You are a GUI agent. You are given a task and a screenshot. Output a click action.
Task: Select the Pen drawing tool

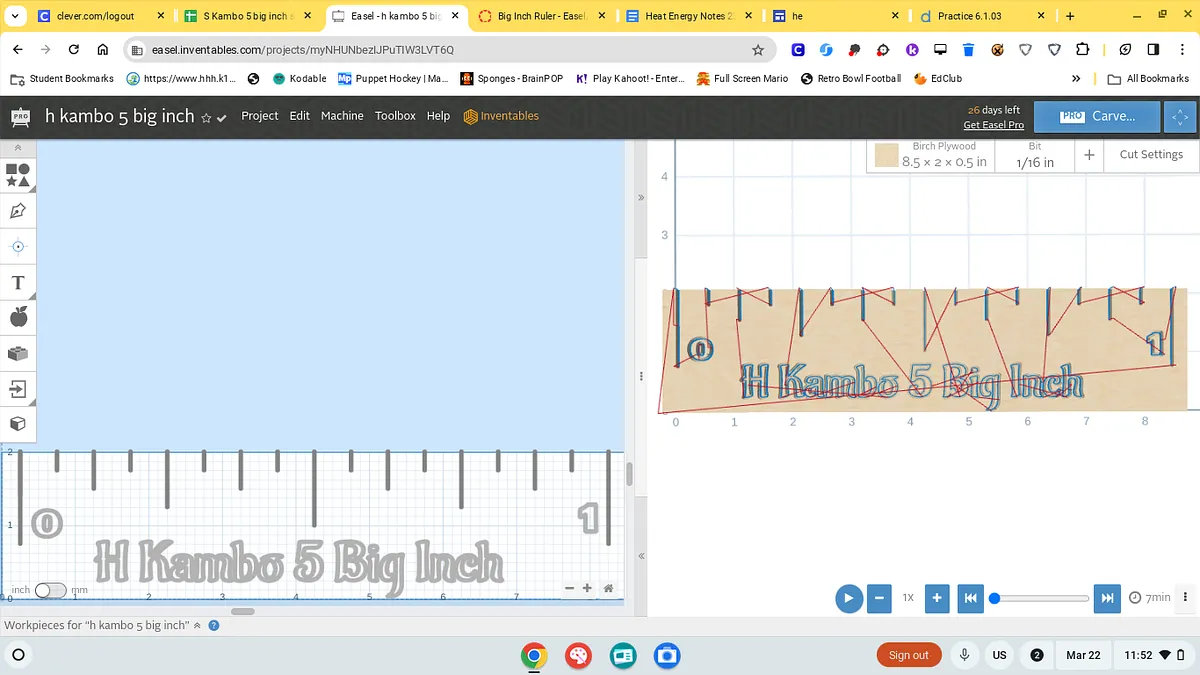coord(18,211)
